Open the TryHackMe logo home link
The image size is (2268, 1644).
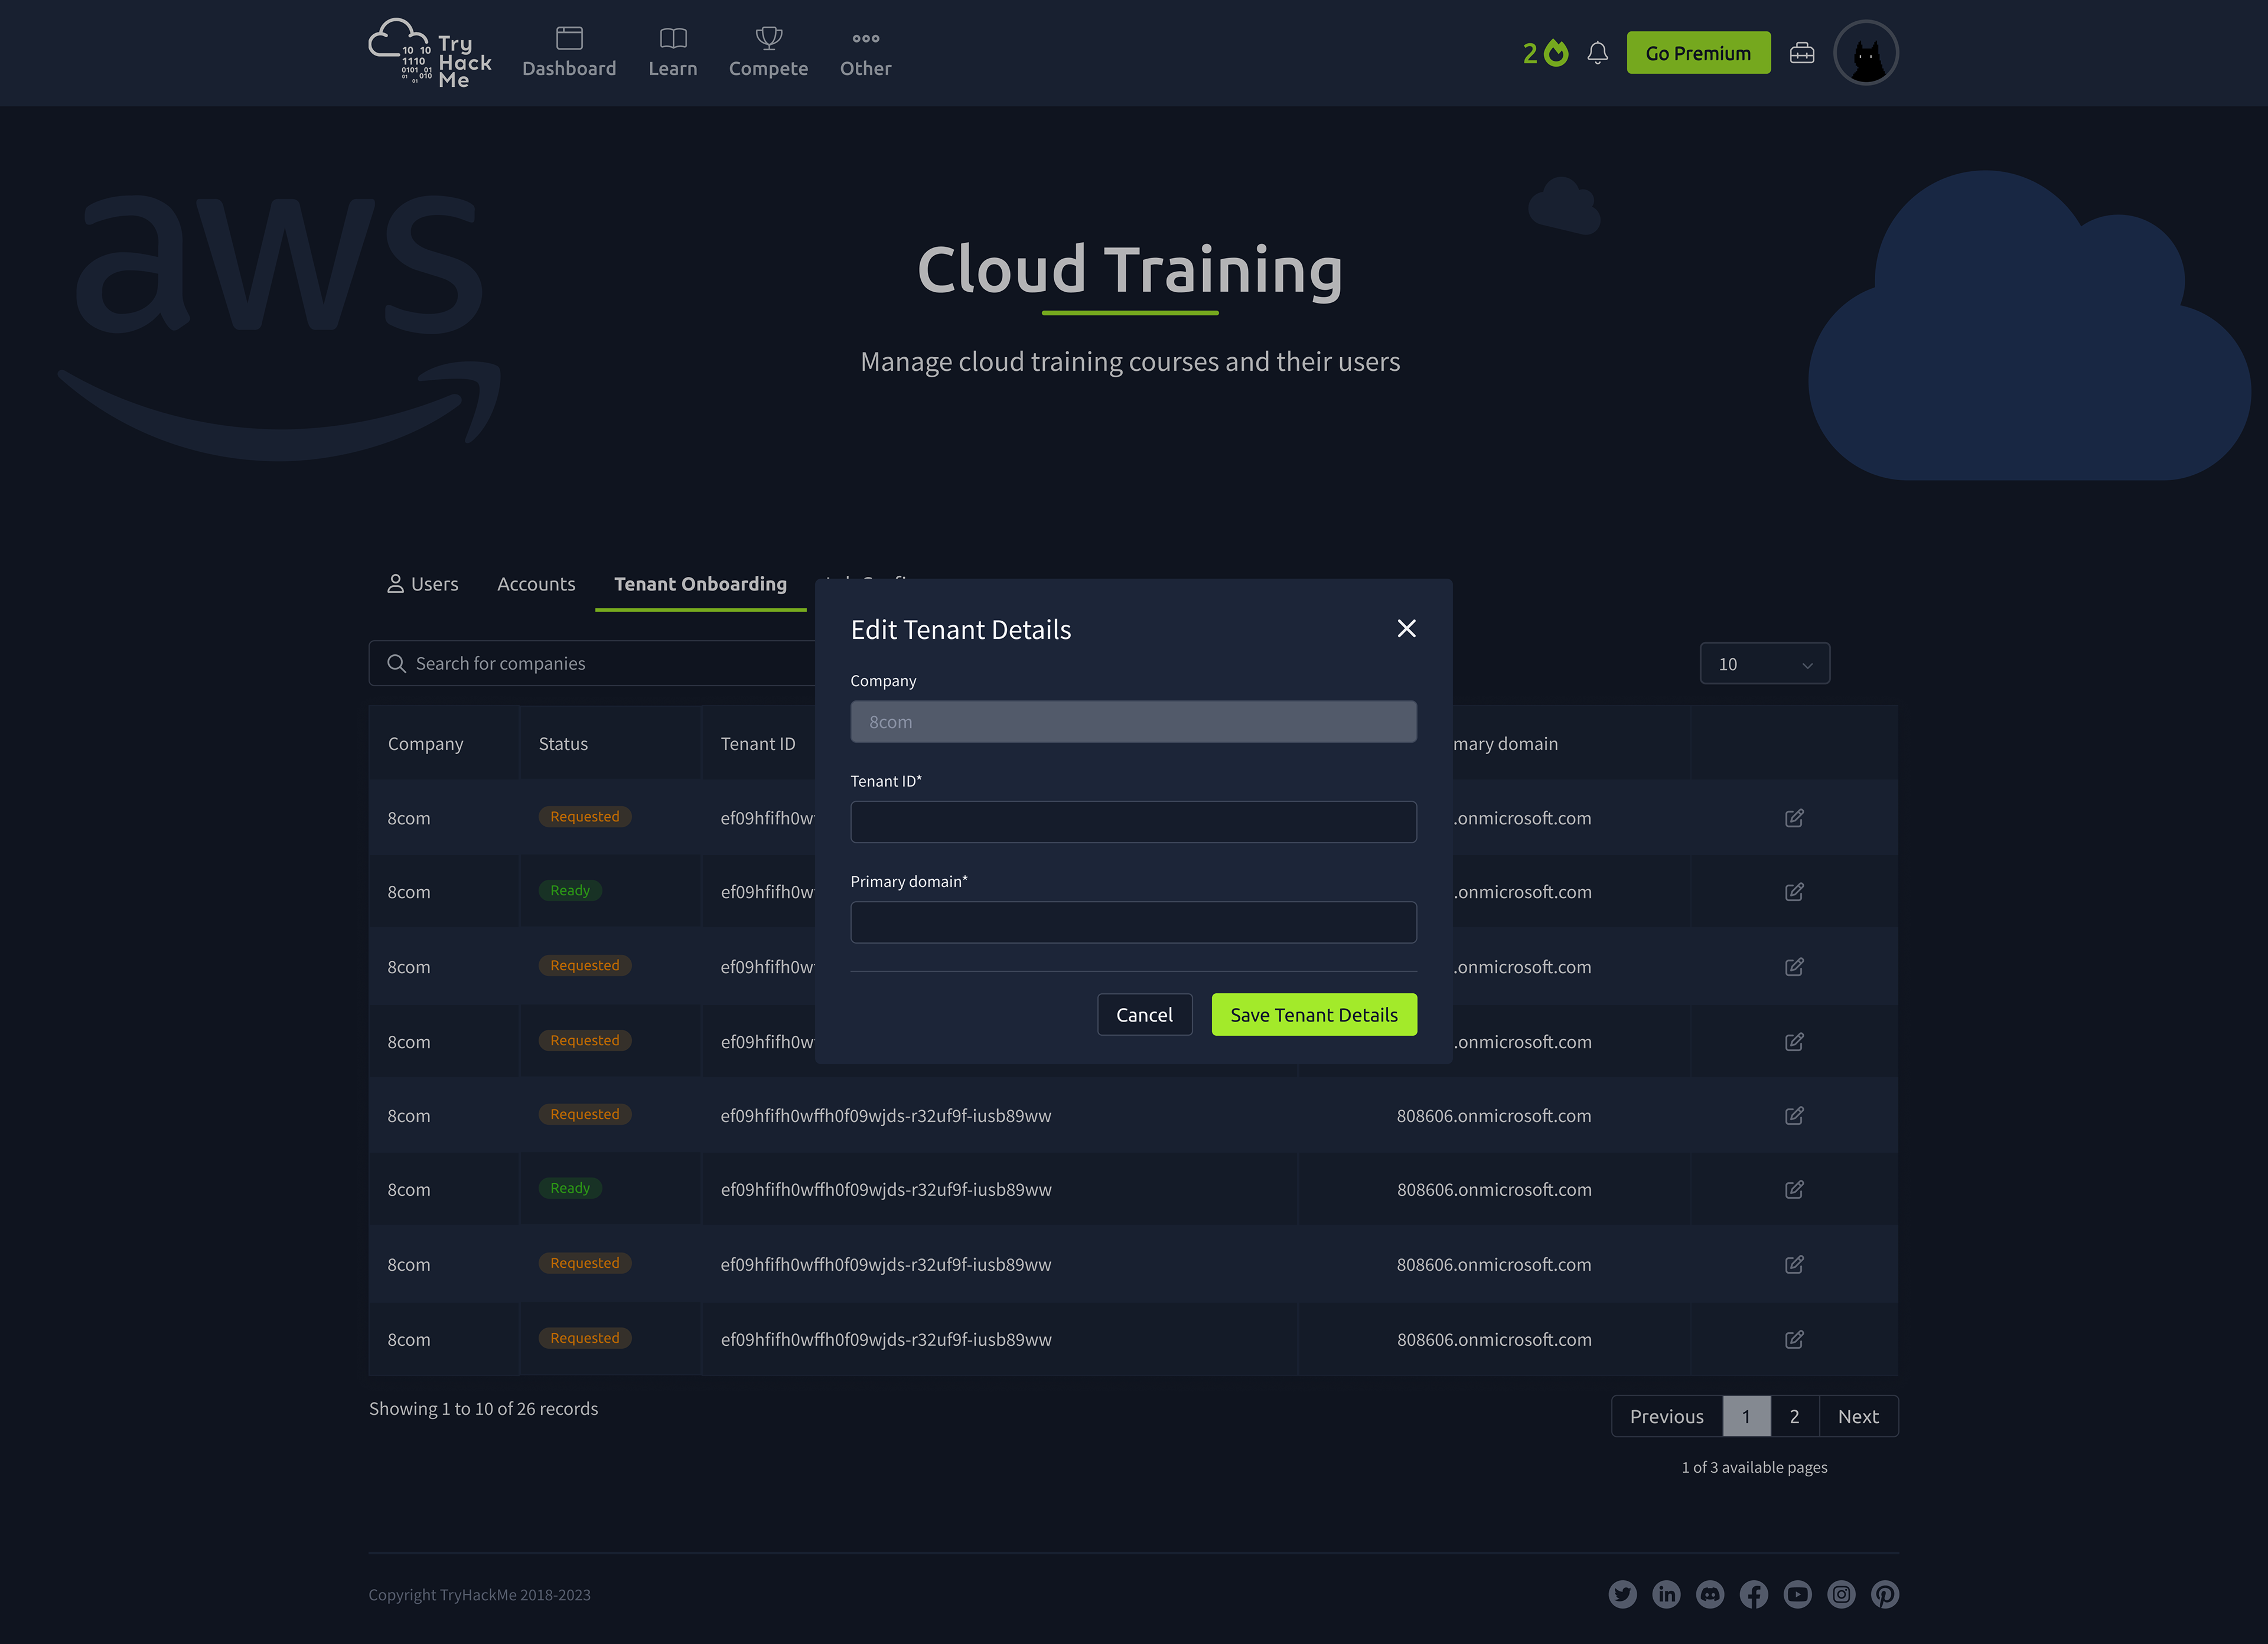point(430,53)
